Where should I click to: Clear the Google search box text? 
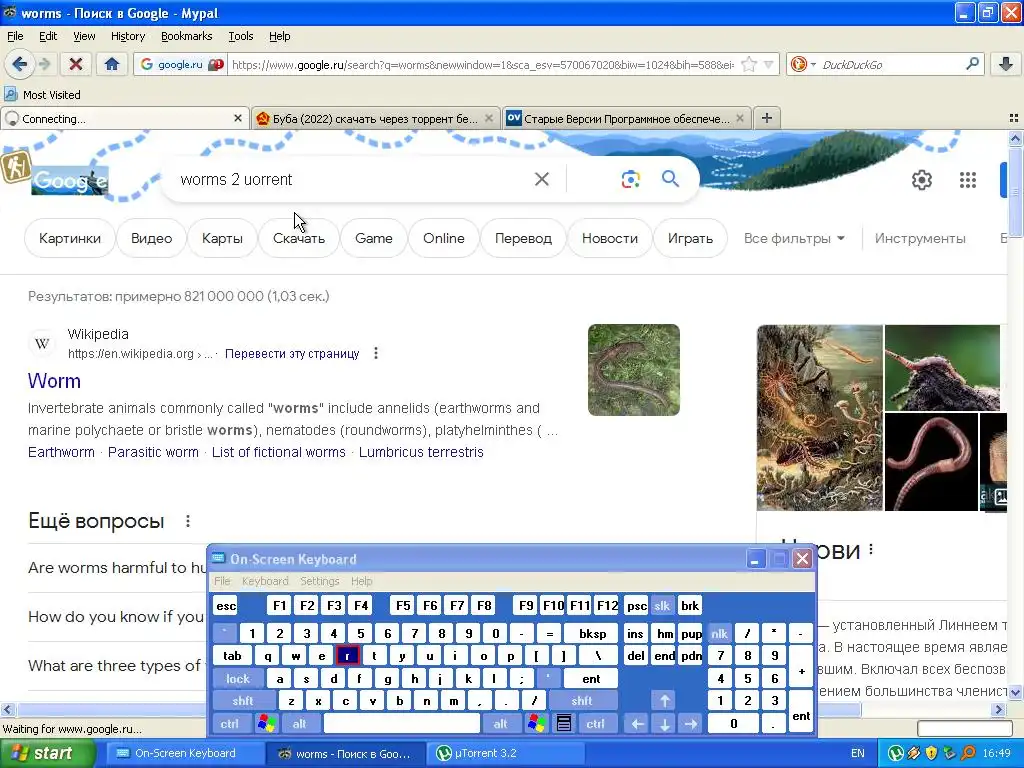pos(541,179)
